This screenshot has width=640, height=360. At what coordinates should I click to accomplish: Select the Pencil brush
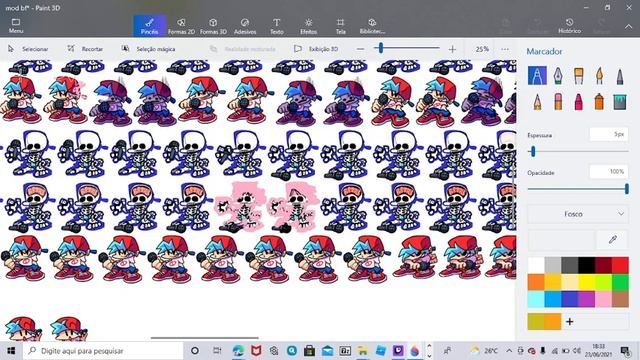coord(537,102)
